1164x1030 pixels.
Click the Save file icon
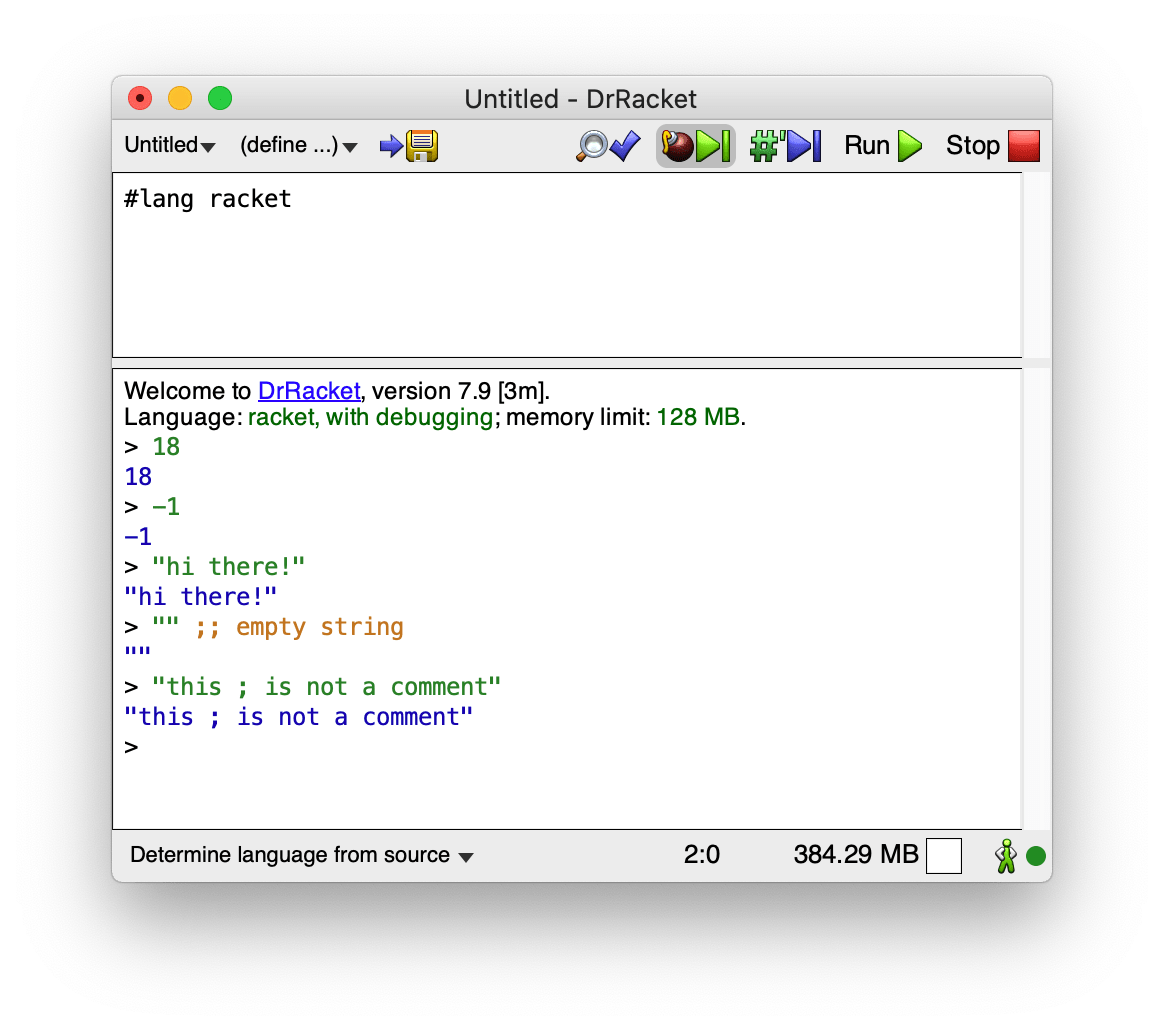point(424,146)
